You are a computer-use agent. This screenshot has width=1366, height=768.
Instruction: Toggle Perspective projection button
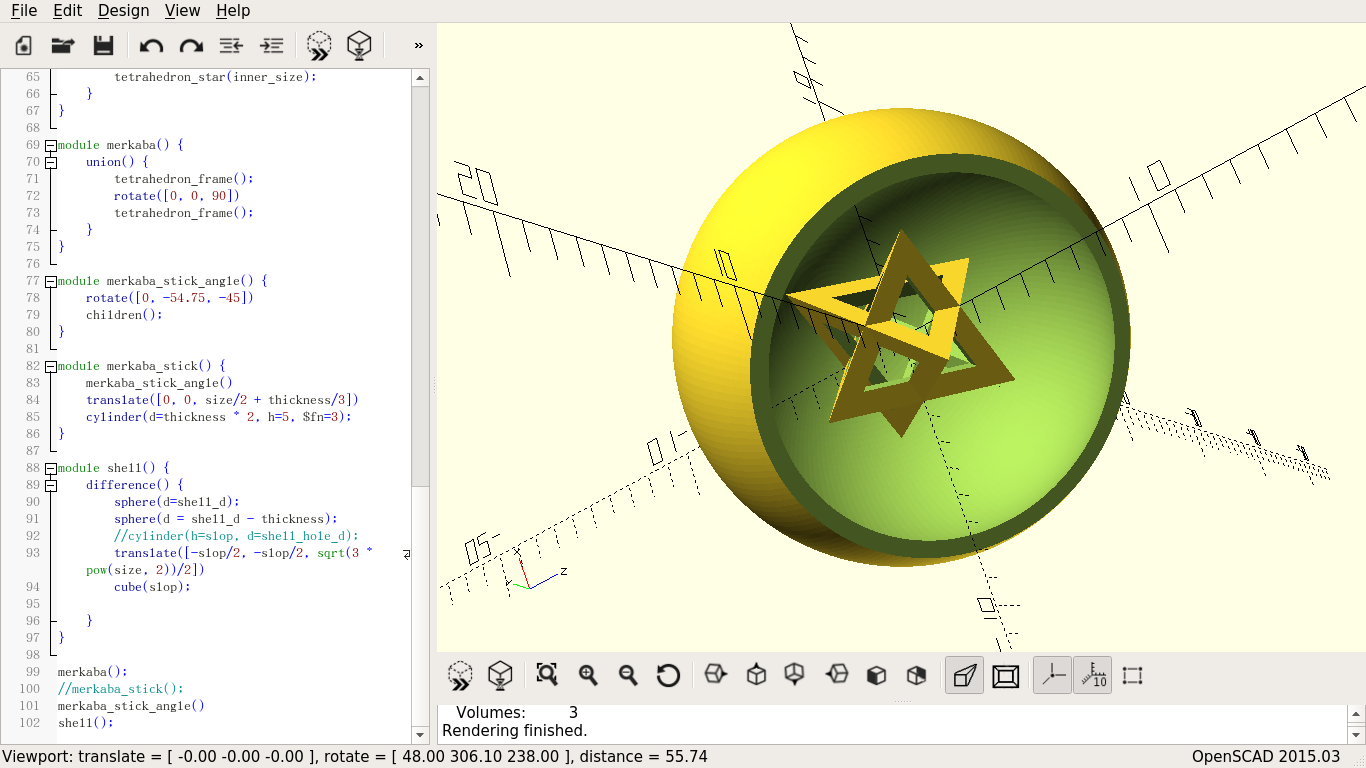pyautogui.click(x=964, y=675)
